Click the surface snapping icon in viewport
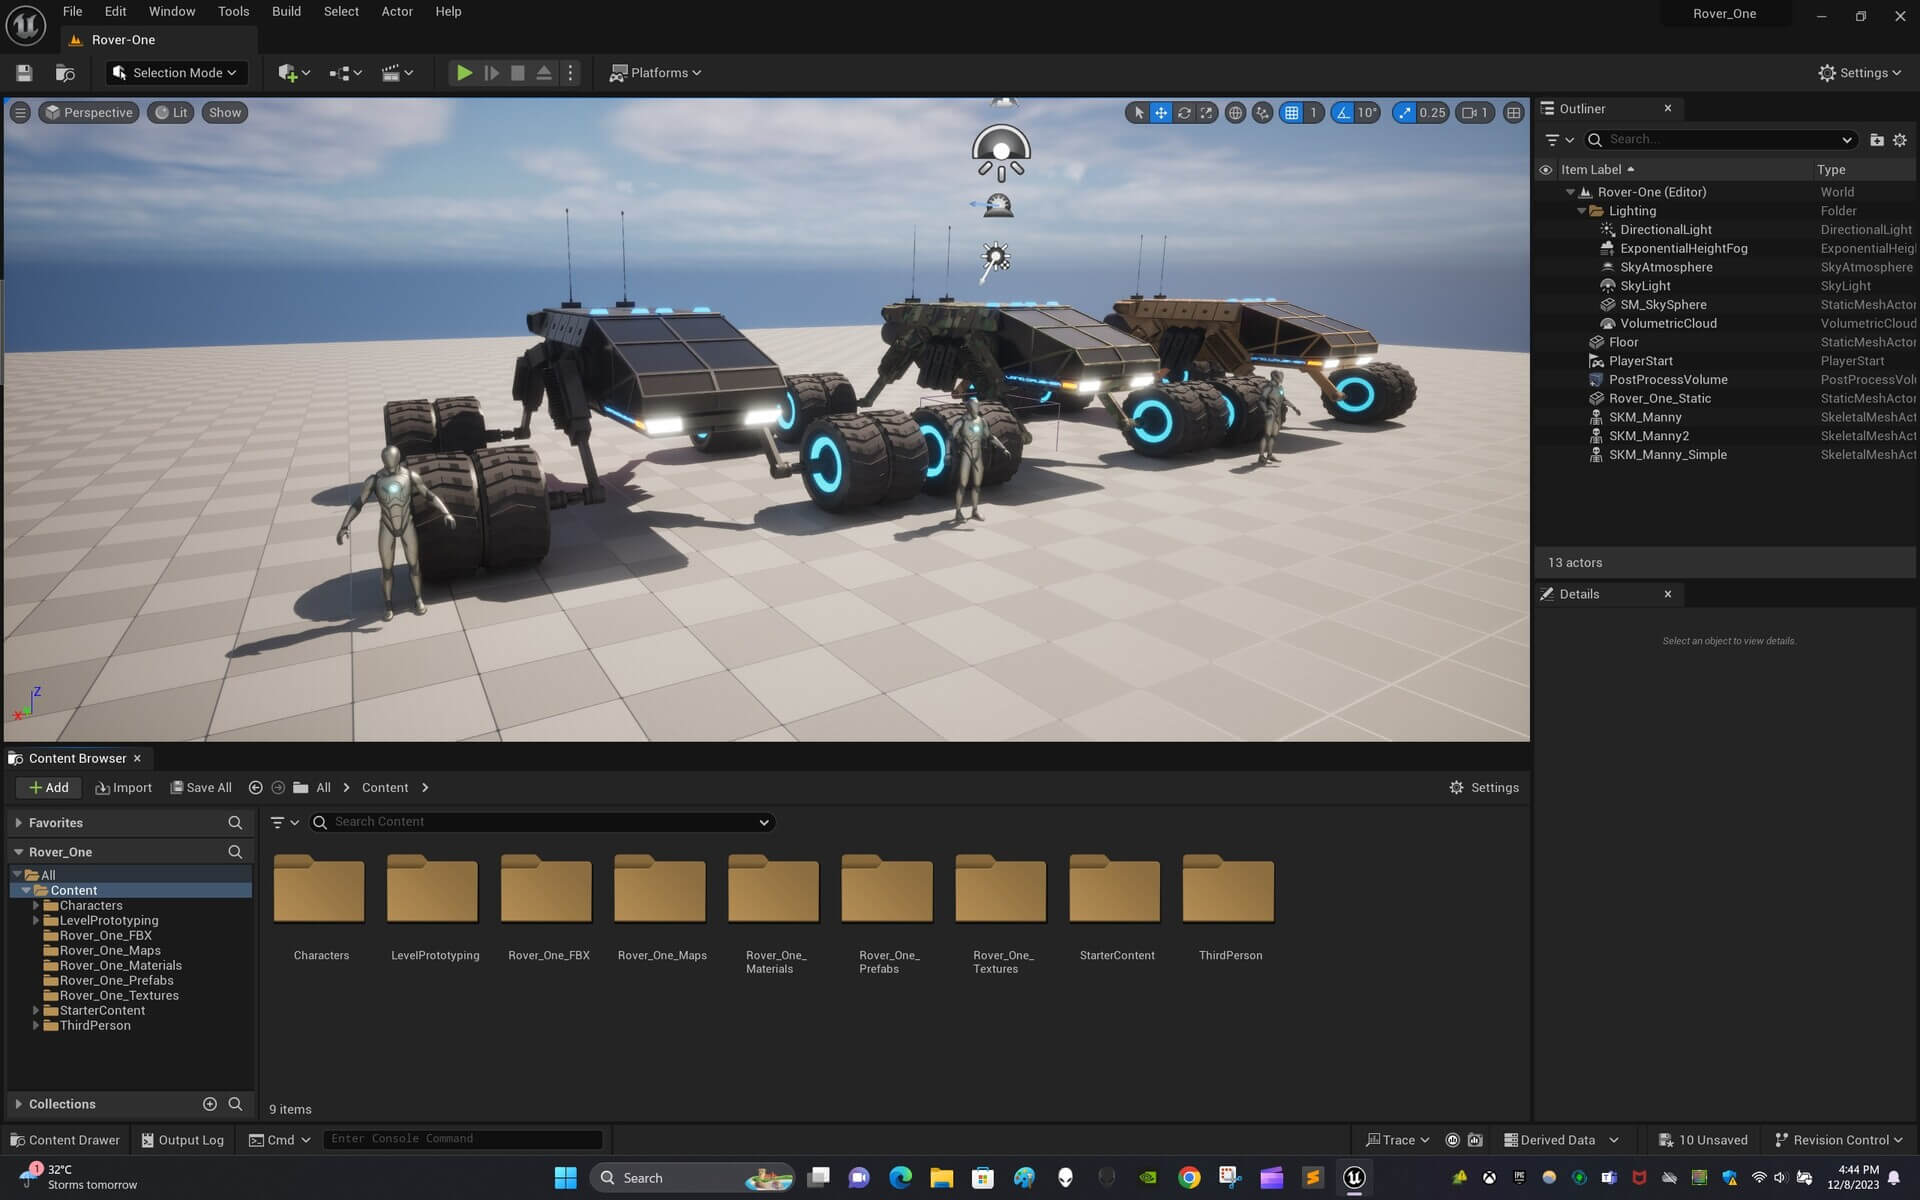Viewport: 1920px width, 1200px height. click(x=1263, y=113)
